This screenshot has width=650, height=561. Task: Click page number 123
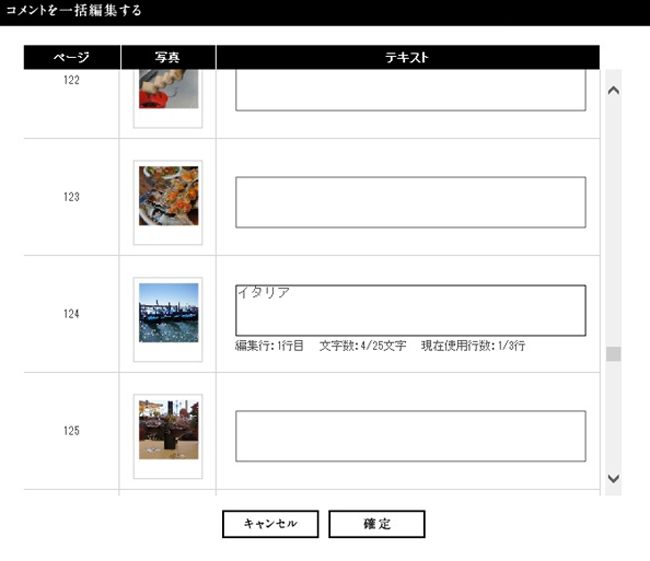71,197
